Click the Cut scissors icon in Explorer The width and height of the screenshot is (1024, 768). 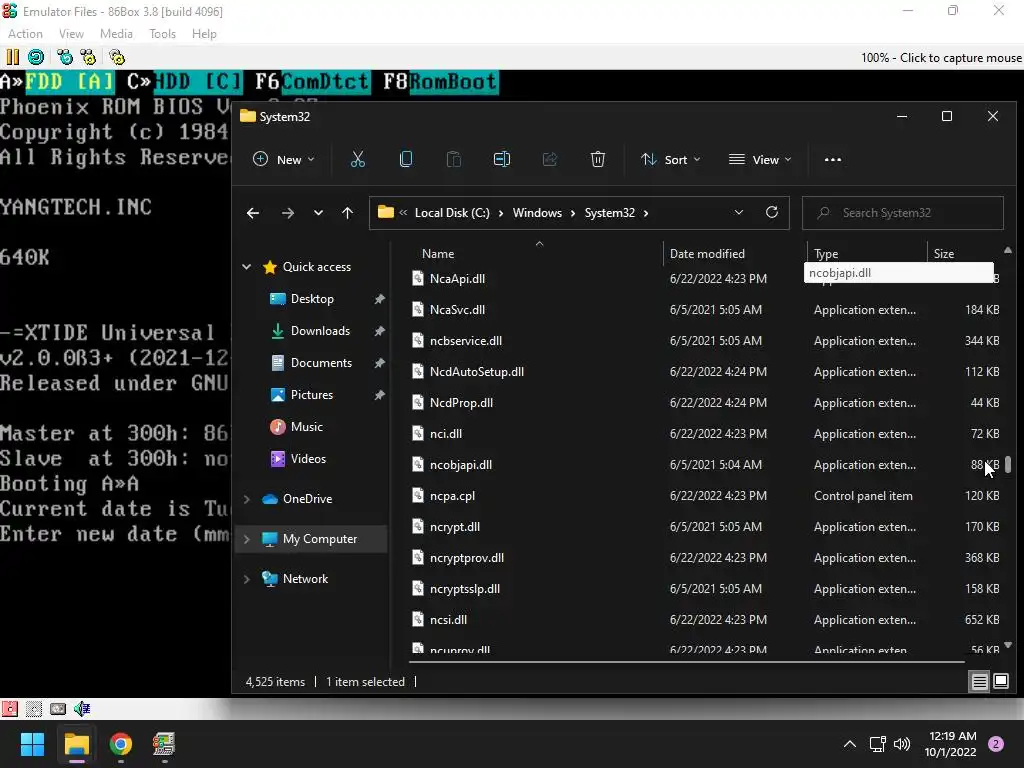point(358,159)
